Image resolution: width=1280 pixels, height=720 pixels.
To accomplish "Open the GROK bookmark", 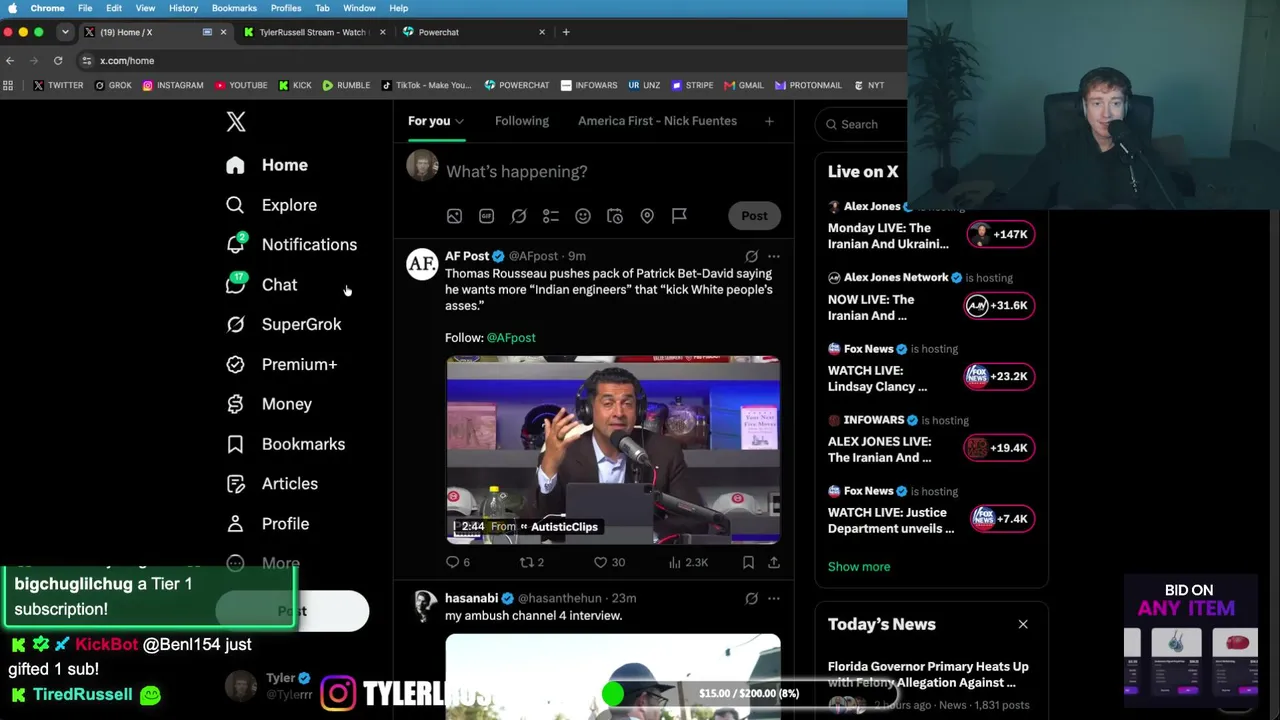I will click(x=113, y=86).
